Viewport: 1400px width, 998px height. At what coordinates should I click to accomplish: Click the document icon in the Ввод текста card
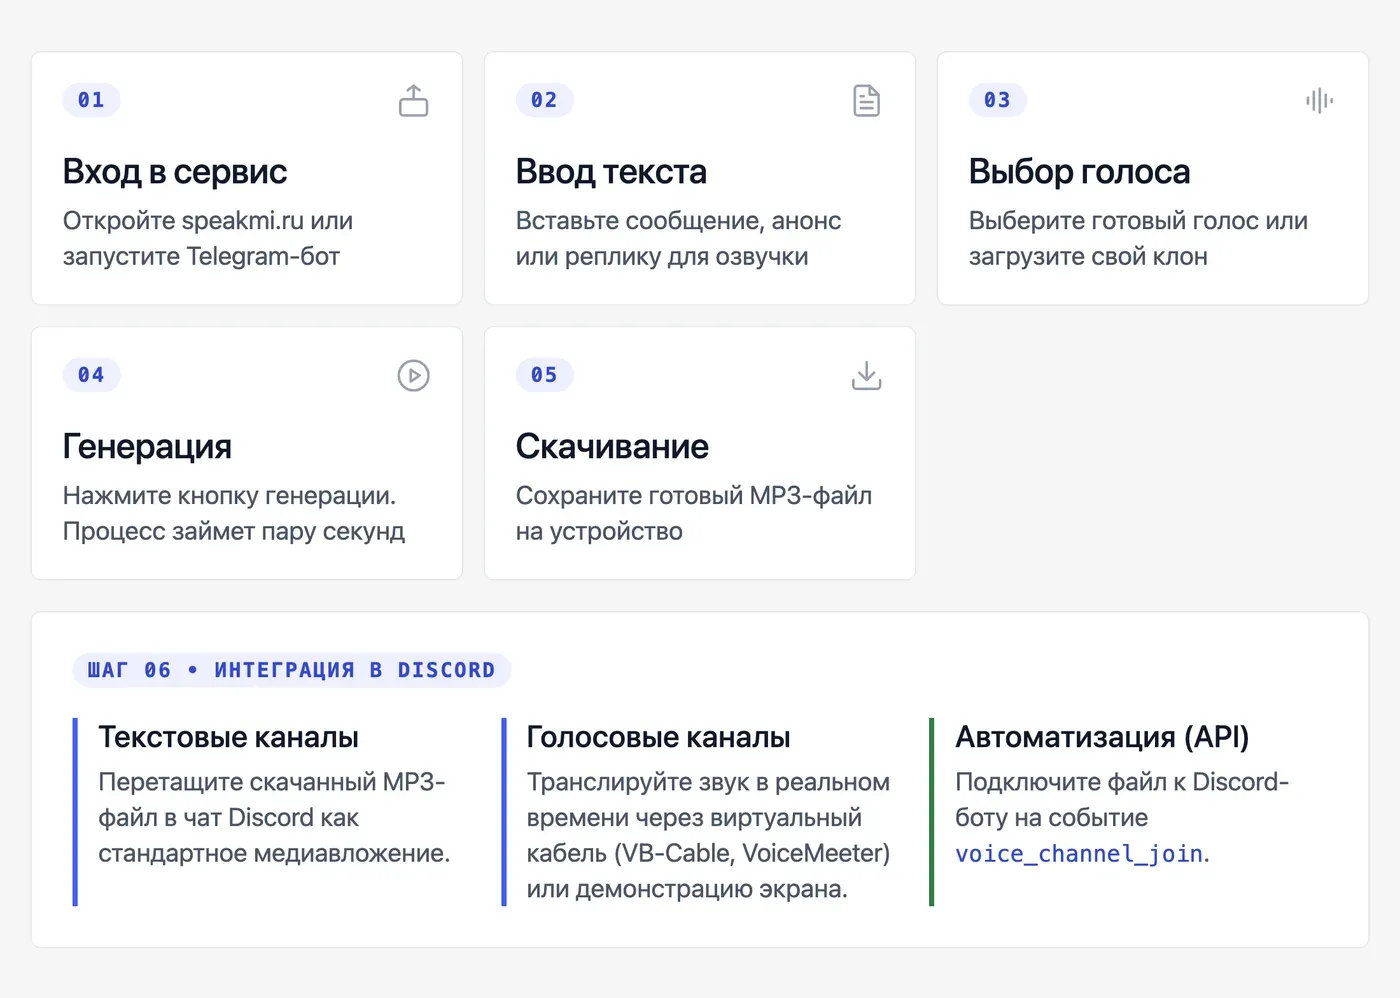point(866,100)
